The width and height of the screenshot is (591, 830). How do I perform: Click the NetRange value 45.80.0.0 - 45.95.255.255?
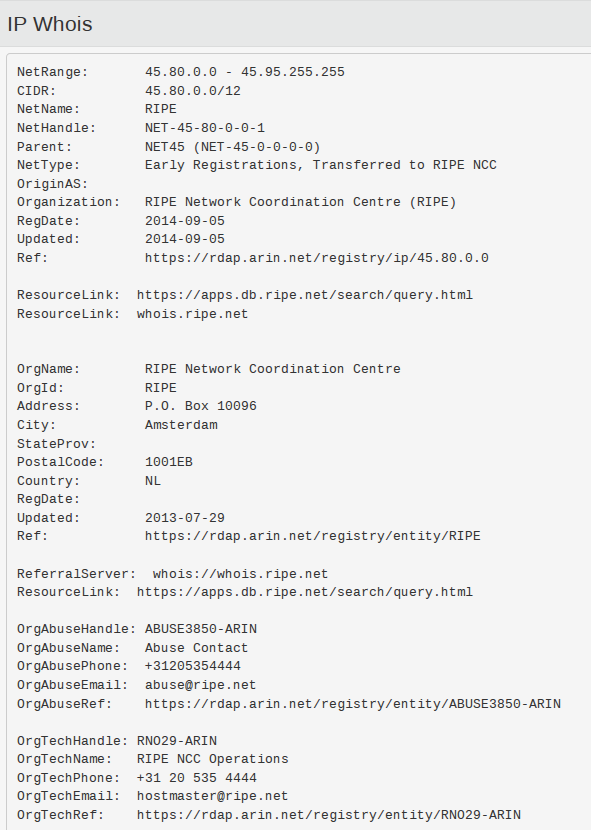(245, 72)
